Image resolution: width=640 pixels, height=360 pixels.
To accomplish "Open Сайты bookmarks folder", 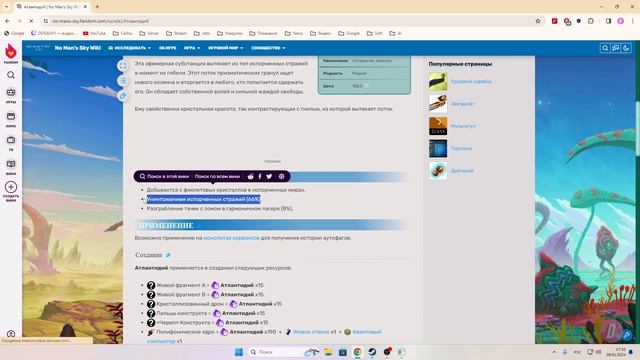I will pyautogui.click(x=123, y=33).
